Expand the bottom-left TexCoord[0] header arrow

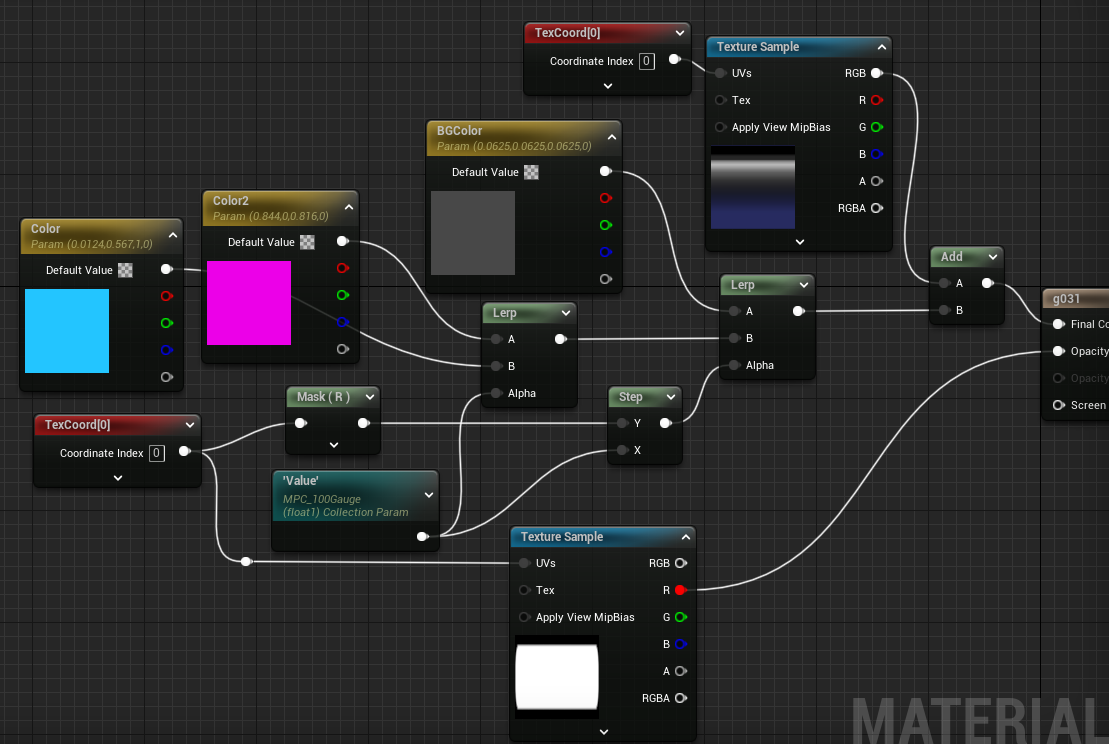(190, 425)
